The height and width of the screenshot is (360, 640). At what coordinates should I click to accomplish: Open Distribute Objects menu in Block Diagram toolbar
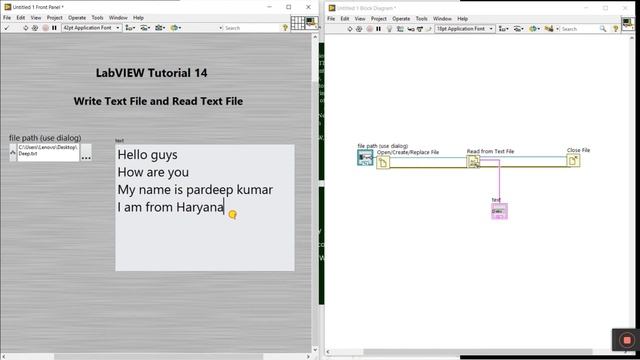(518, 29)
